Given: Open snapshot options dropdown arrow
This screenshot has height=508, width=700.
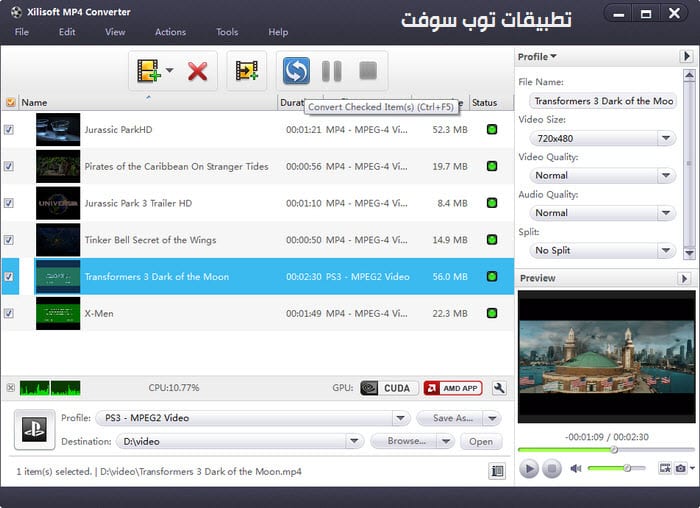Looking at the screenshot, I should [x=692, y=468].
